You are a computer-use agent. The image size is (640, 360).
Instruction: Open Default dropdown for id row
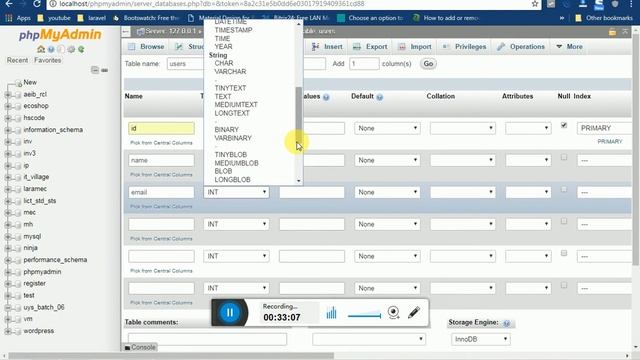387,128
